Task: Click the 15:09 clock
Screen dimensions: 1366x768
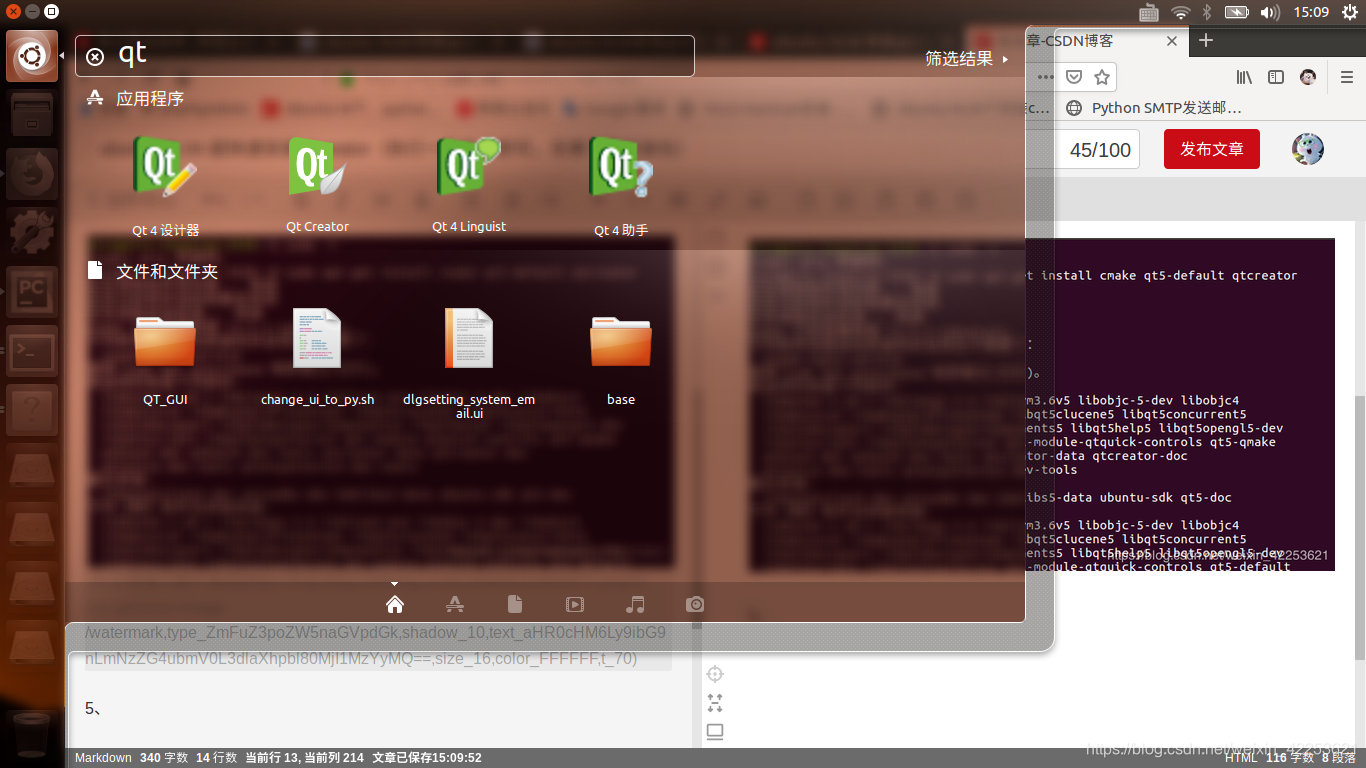Action: pyautogui.click(x=1311, y=12)
